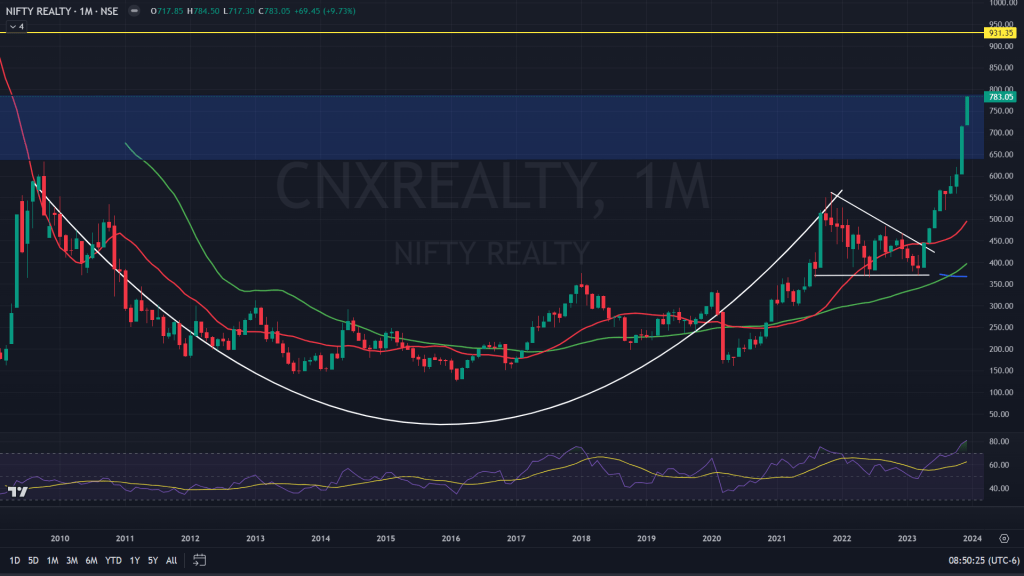
Task: Click the green 783.05 current price label
Action: [1002, 97]
